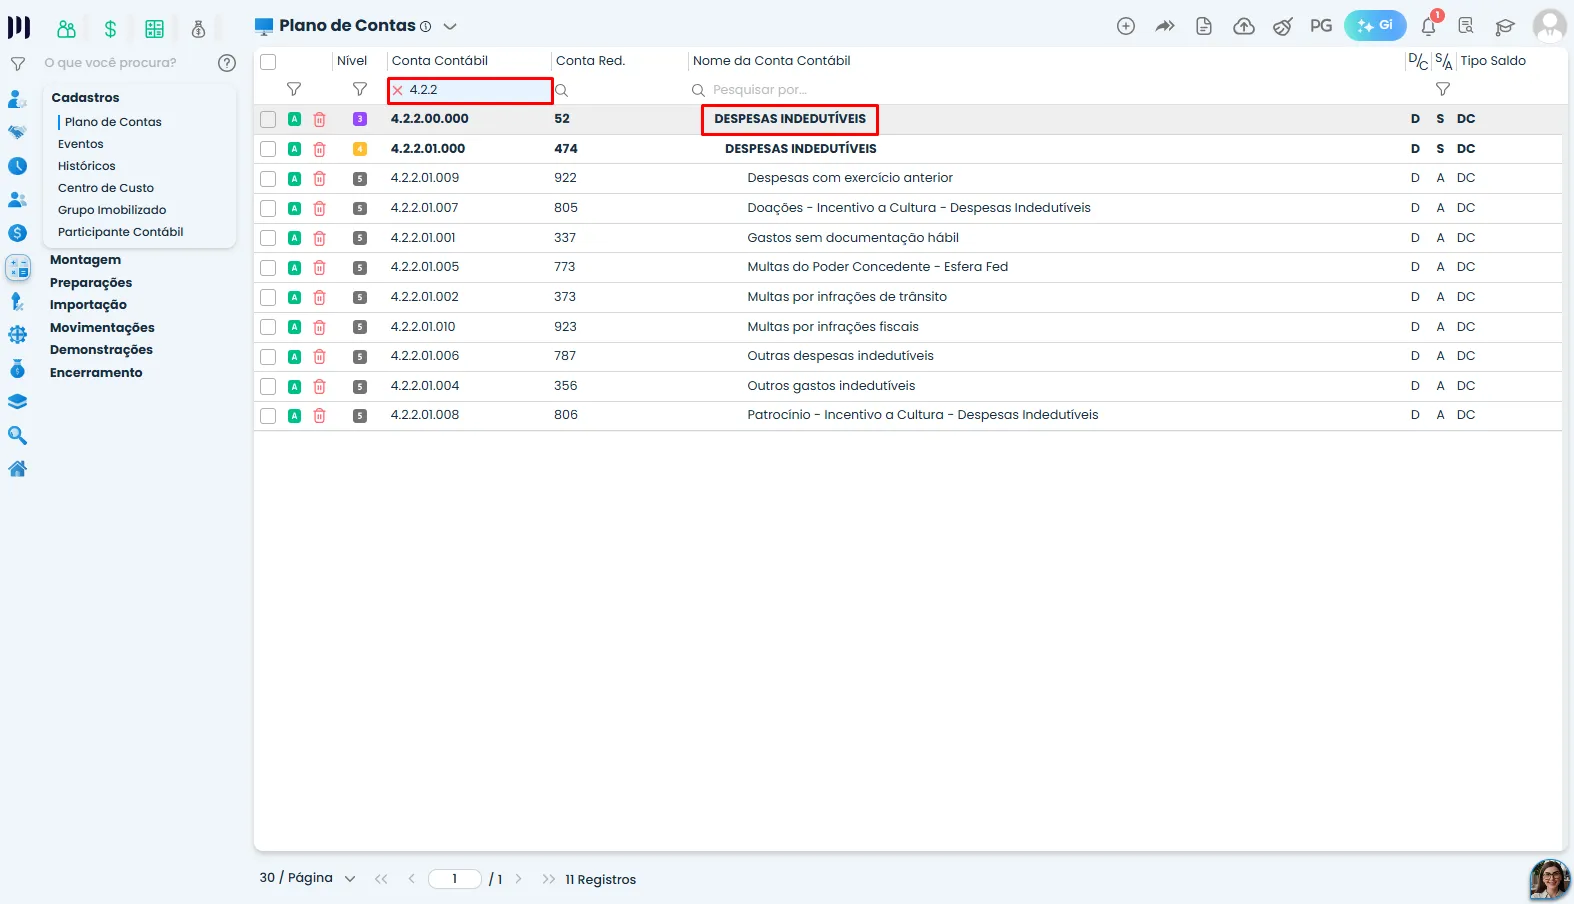Viewport: 1574px width, 904px height.
Task: Delete account 4.2.2.01.009 with its trash icon
Action: (320, 179)
